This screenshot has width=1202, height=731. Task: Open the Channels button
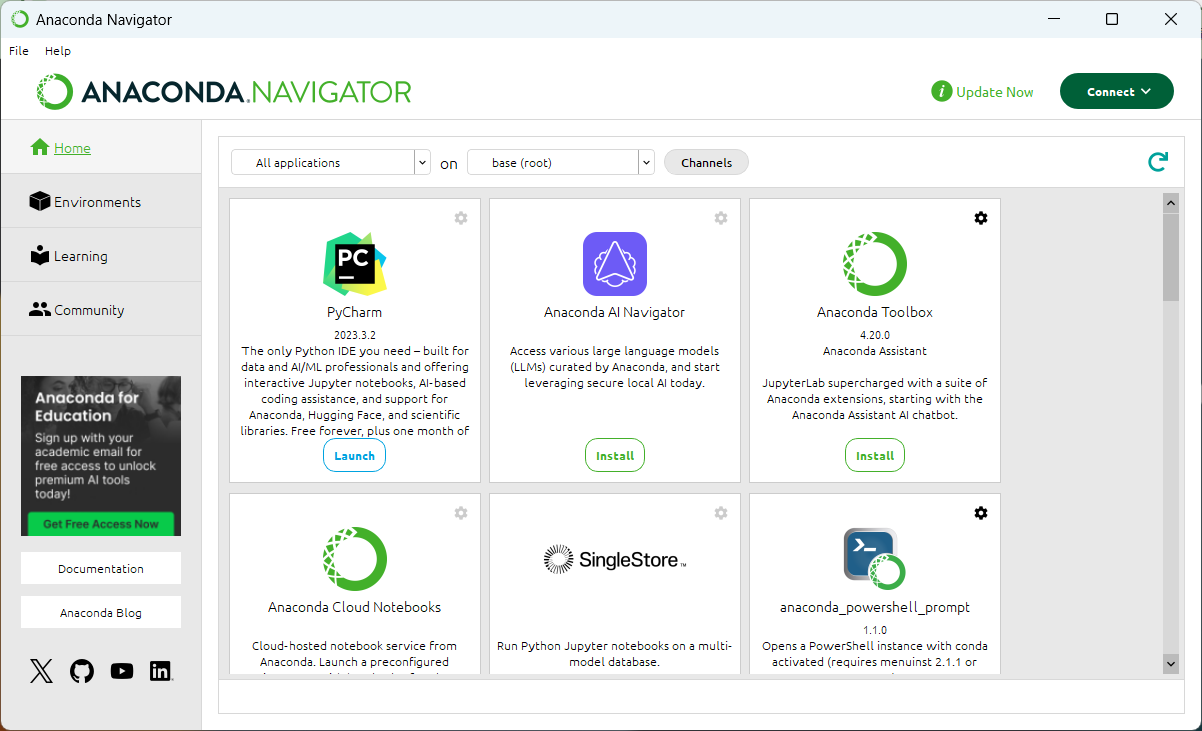[x=706, y=162]
